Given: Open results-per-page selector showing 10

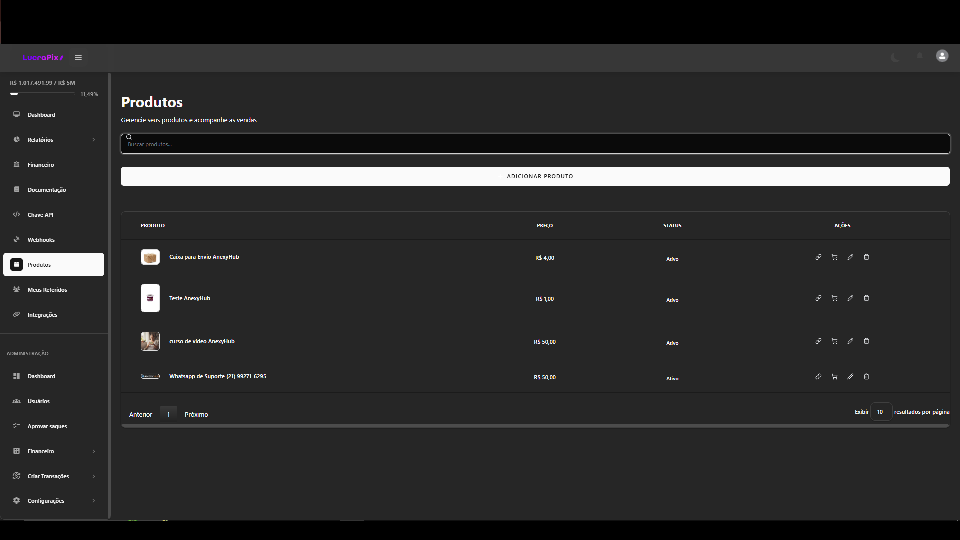Looking at the screenshot, I should click(880, 412).
